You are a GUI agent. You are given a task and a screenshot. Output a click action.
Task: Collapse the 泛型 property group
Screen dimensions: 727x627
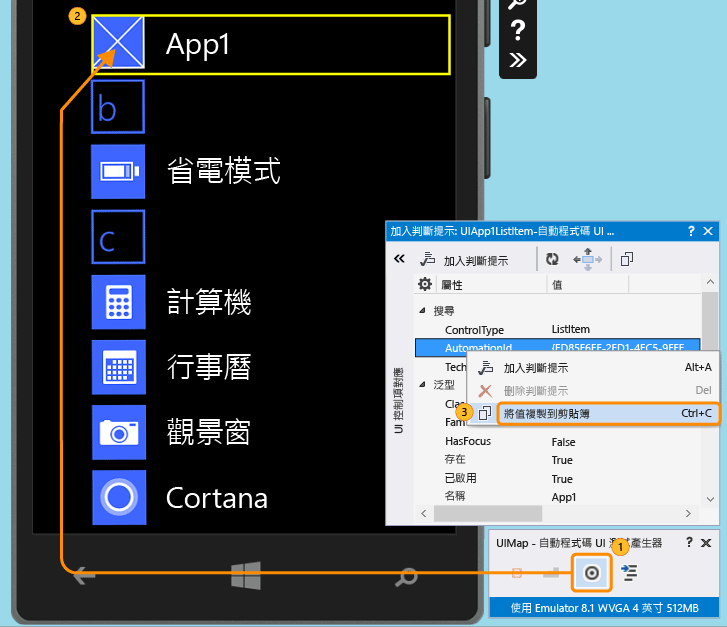coord(422,384)
